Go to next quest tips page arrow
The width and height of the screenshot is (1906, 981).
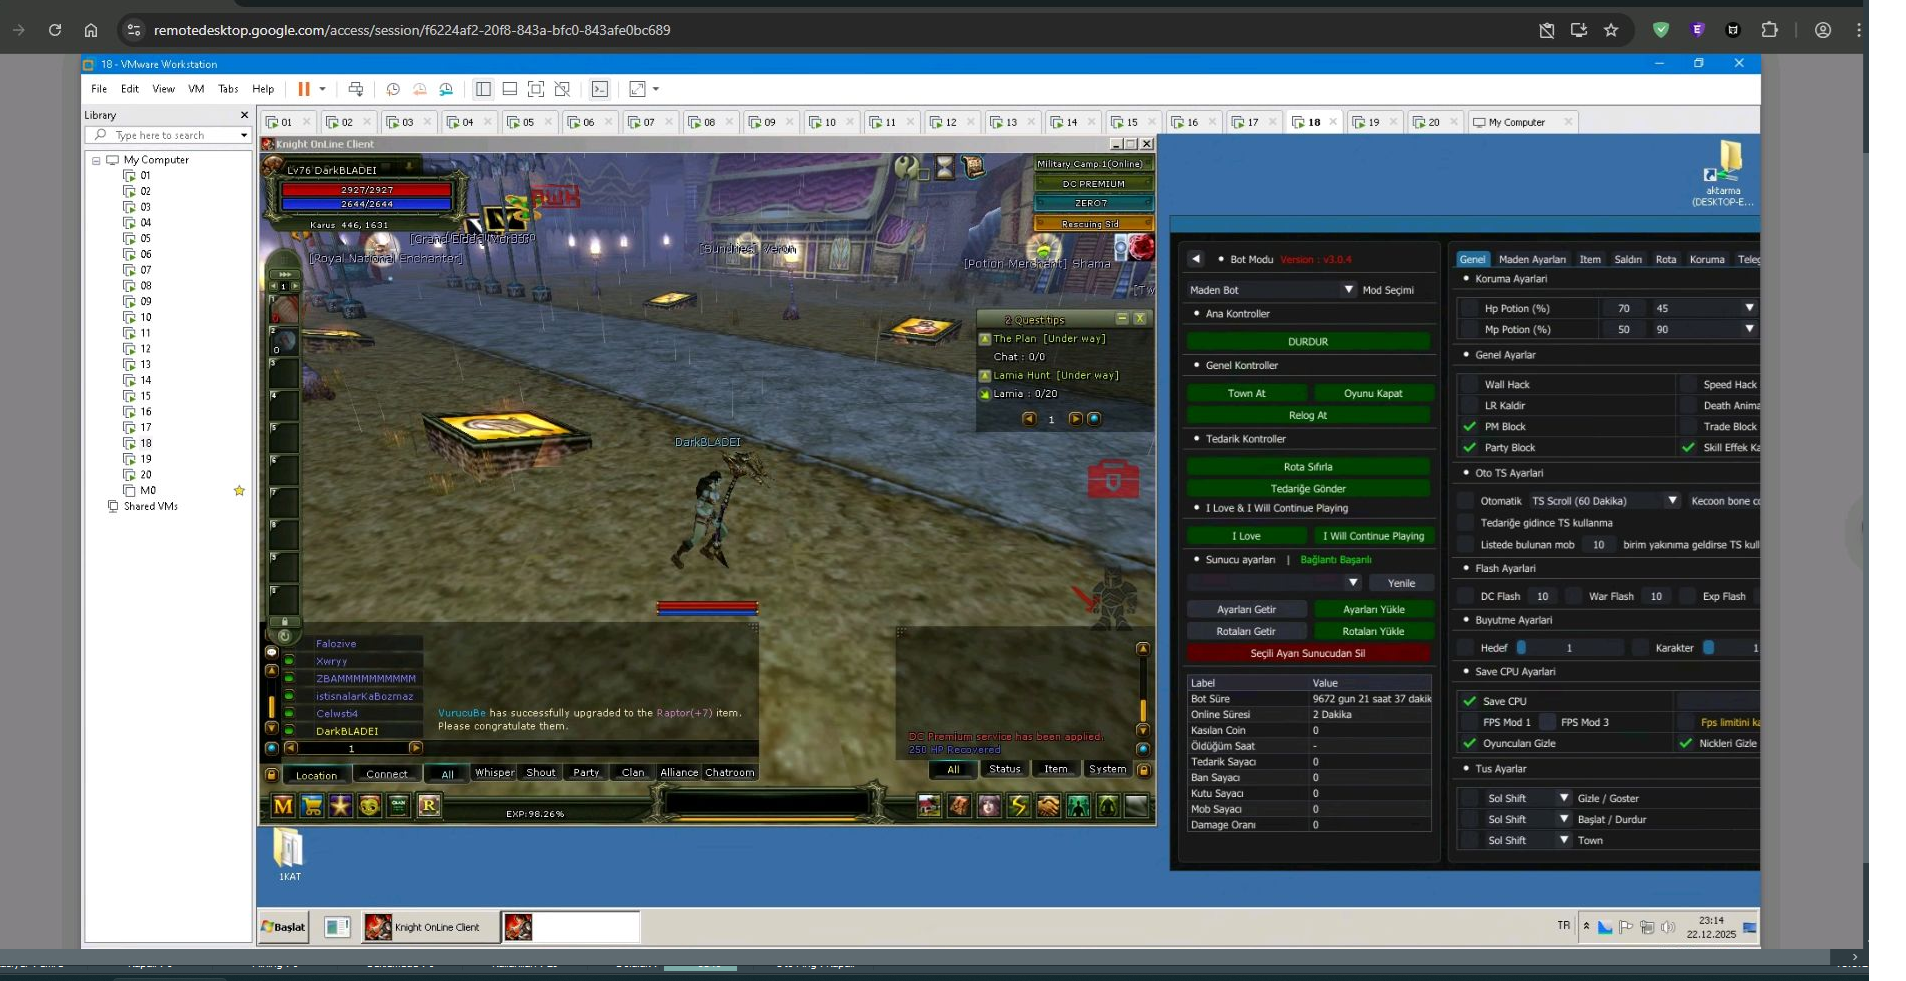(1076, 419)
